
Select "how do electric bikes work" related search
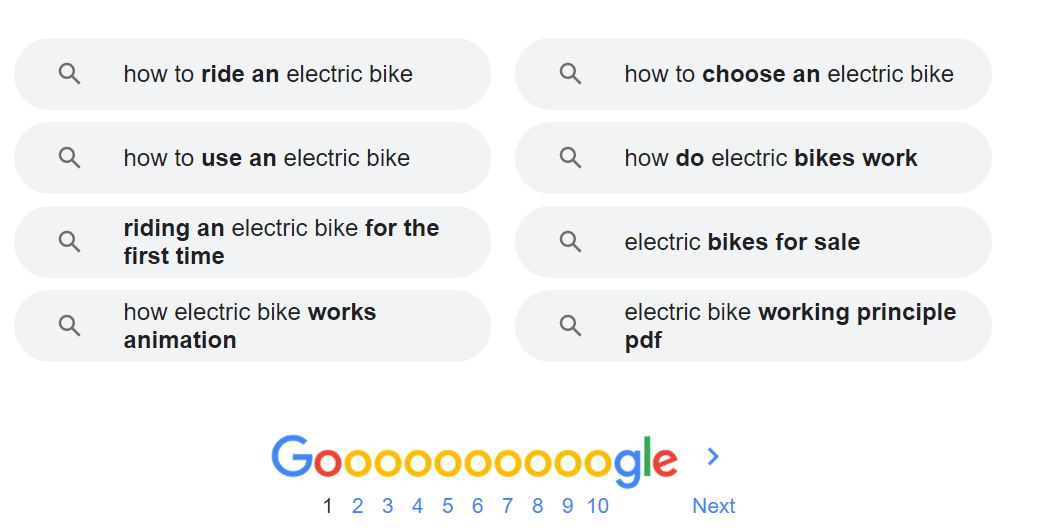point(770,158)
